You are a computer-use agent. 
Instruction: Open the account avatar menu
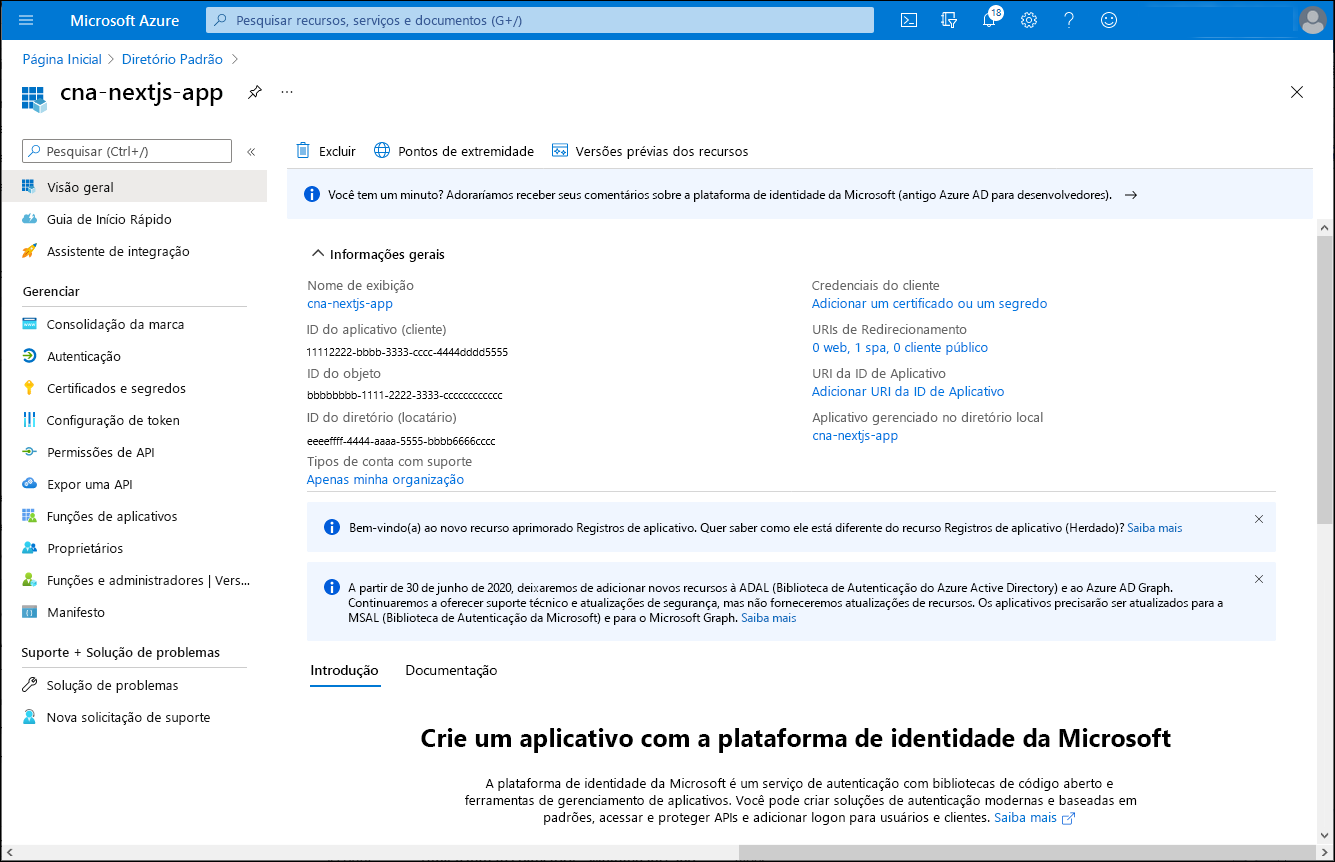click(x=1311, y=20)
